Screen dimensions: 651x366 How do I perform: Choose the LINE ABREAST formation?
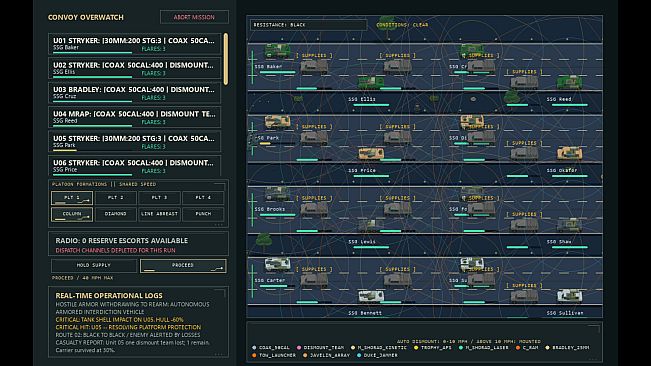159,214
